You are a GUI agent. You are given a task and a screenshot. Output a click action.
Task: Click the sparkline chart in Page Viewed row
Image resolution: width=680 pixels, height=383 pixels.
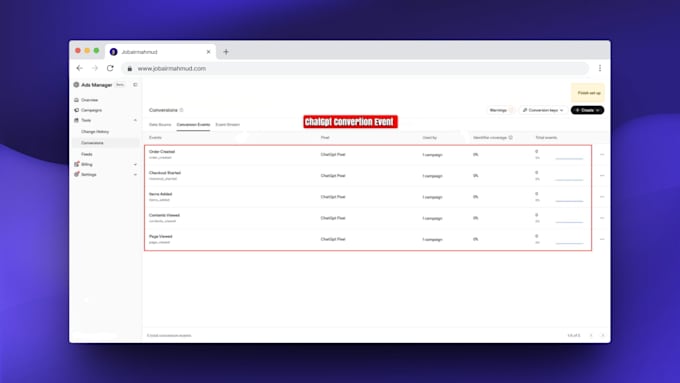coord(569,243)
